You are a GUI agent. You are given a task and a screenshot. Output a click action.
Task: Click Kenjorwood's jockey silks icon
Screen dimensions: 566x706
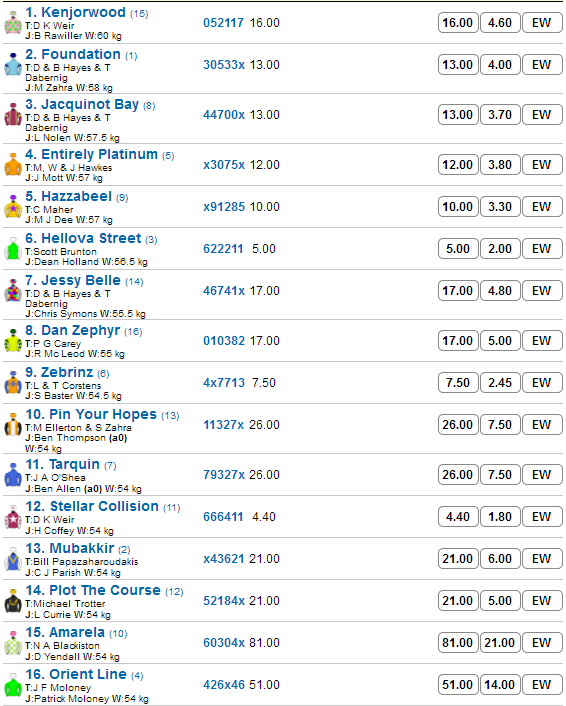(13, 23)
